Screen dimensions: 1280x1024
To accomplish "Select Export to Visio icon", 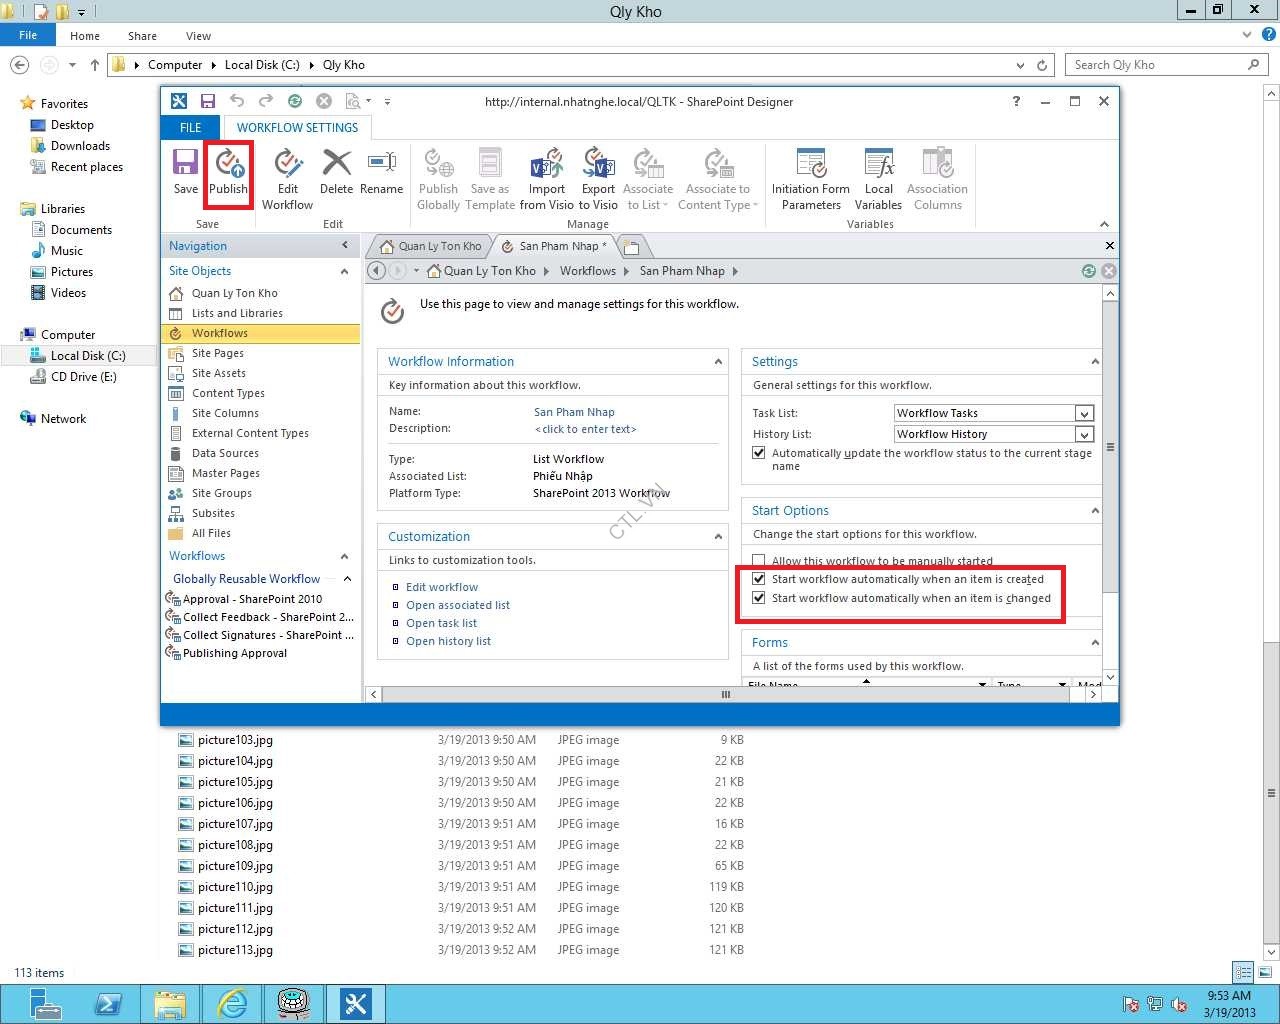I will click(598, 178).
